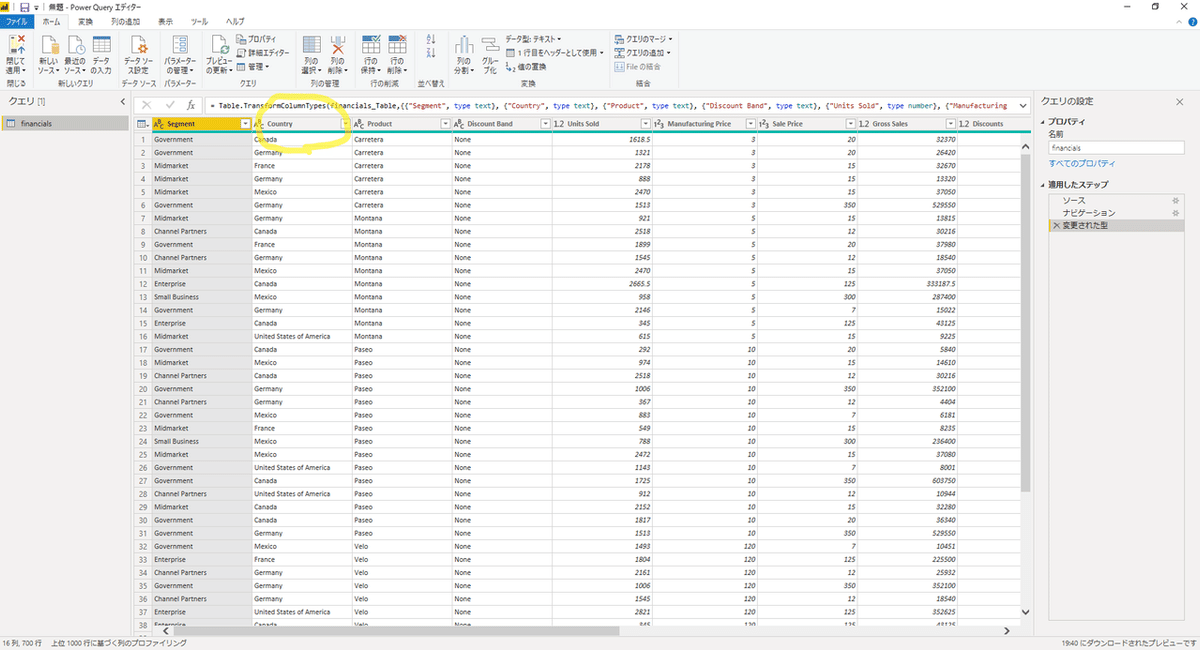Viewport: 1200px width, 650px height.
Task: Open the Segment column filter dropdown
Action: click(x=246, y=124)
